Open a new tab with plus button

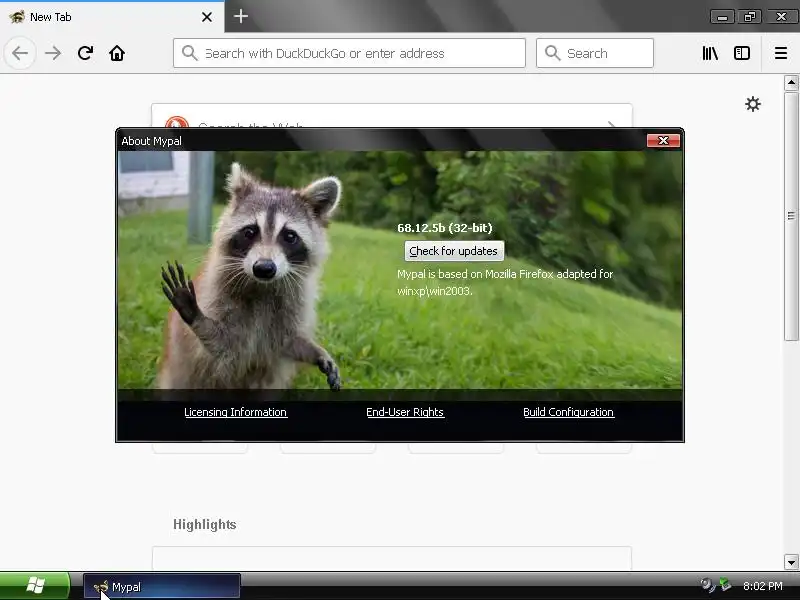coord(241,16)
